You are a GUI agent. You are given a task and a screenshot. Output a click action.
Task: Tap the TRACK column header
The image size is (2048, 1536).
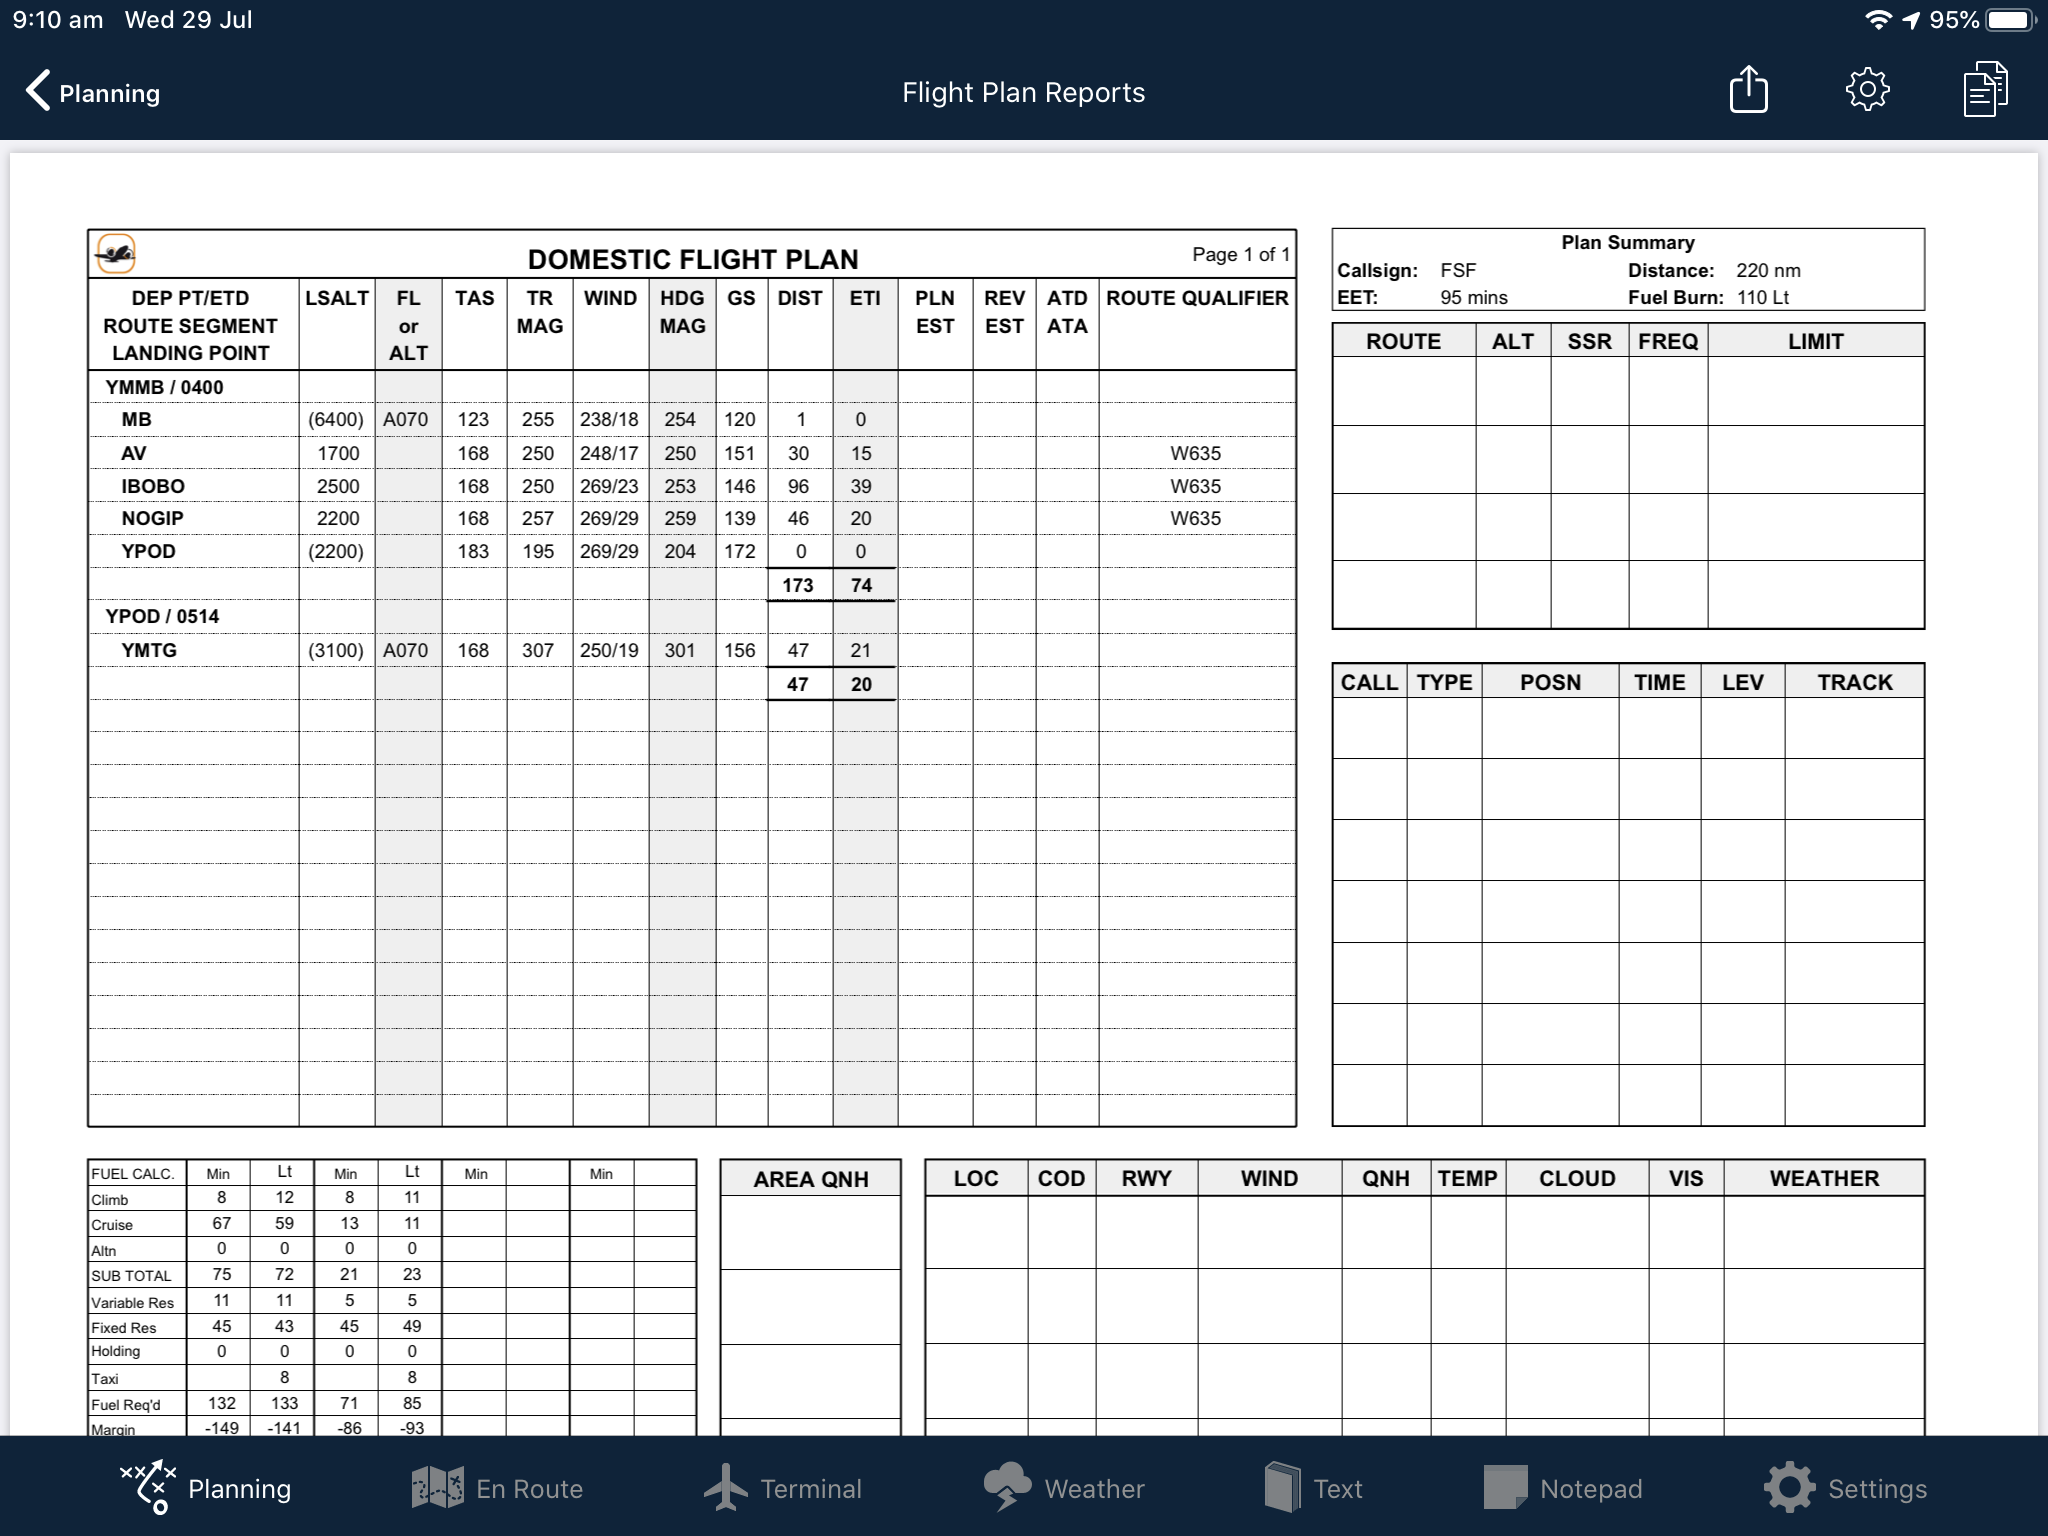(x=1855, y=682)
